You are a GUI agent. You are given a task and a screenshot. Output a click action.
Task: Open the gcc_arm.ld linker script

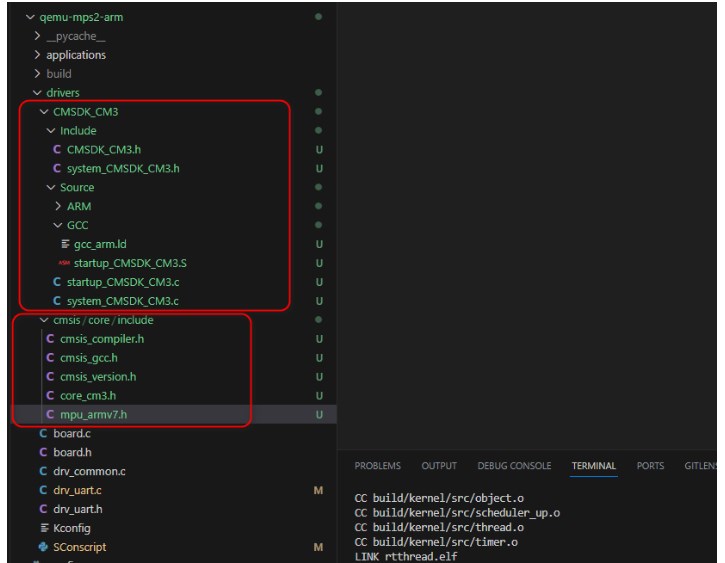pos(100,244)
